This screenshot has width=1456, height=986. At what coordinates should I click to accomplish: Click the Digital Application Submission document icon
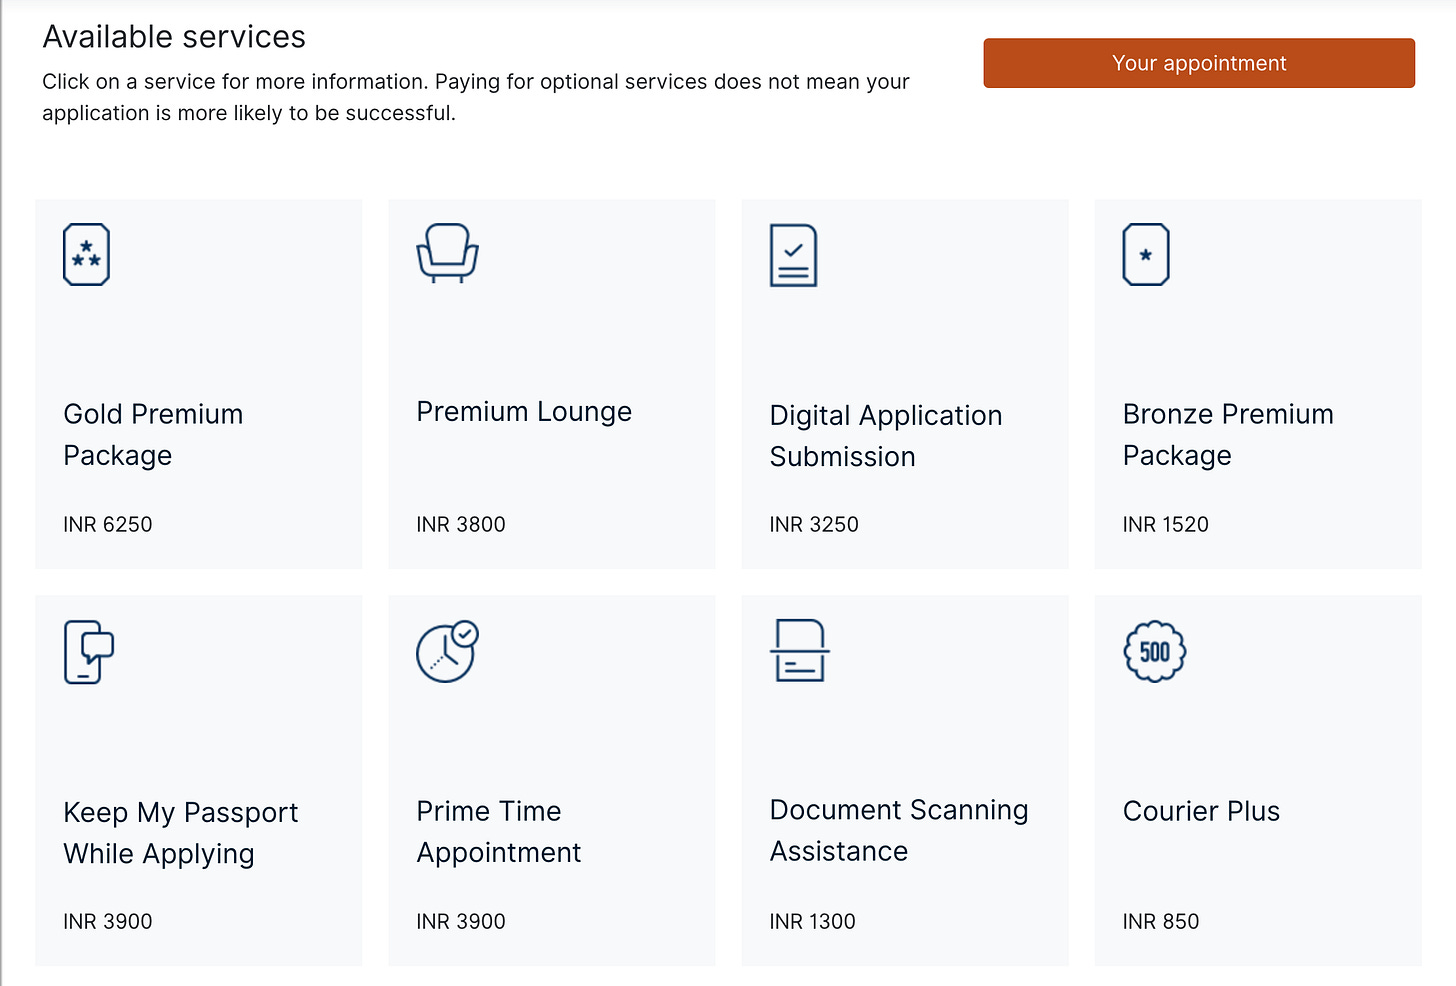793,255
